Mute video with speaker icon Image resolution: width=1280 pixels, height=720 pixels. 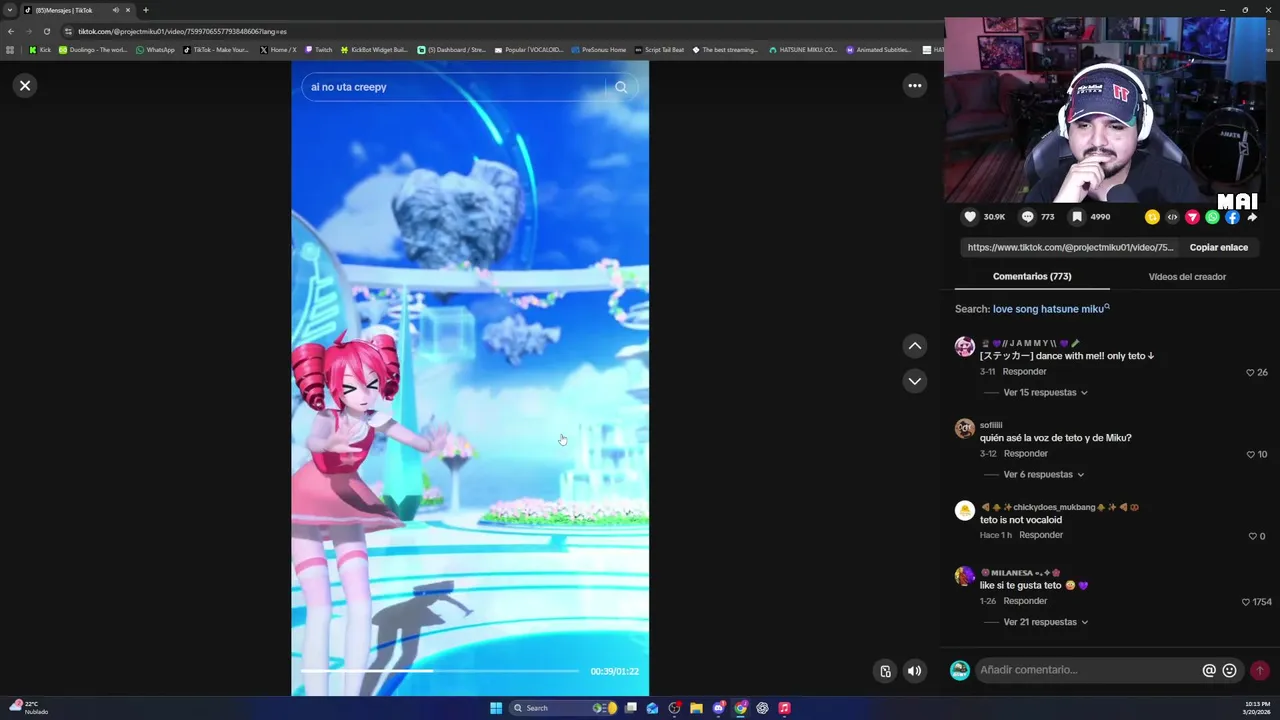(x=914, y=671)
